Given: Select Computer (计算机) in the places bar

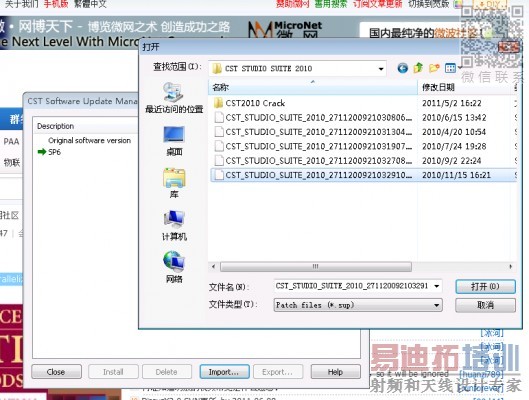Looking at the screenshot, I should point(174,226).
